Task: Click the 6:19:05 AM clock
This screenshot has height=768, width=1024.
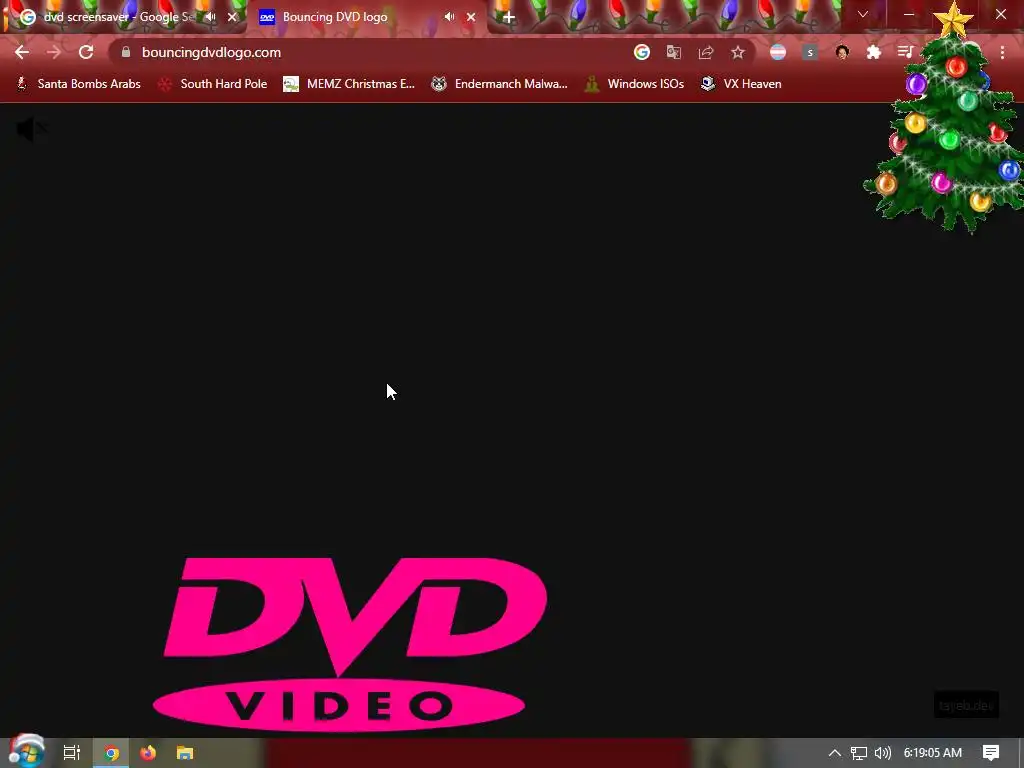Action: (933, 753)
